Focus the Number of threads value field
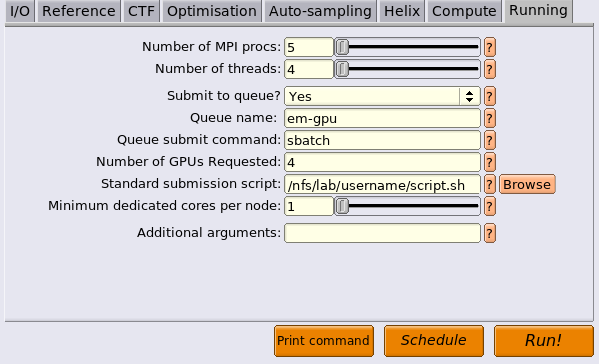Image resolution: width=599 pixels, height=364 pixels. coord(309,70)
